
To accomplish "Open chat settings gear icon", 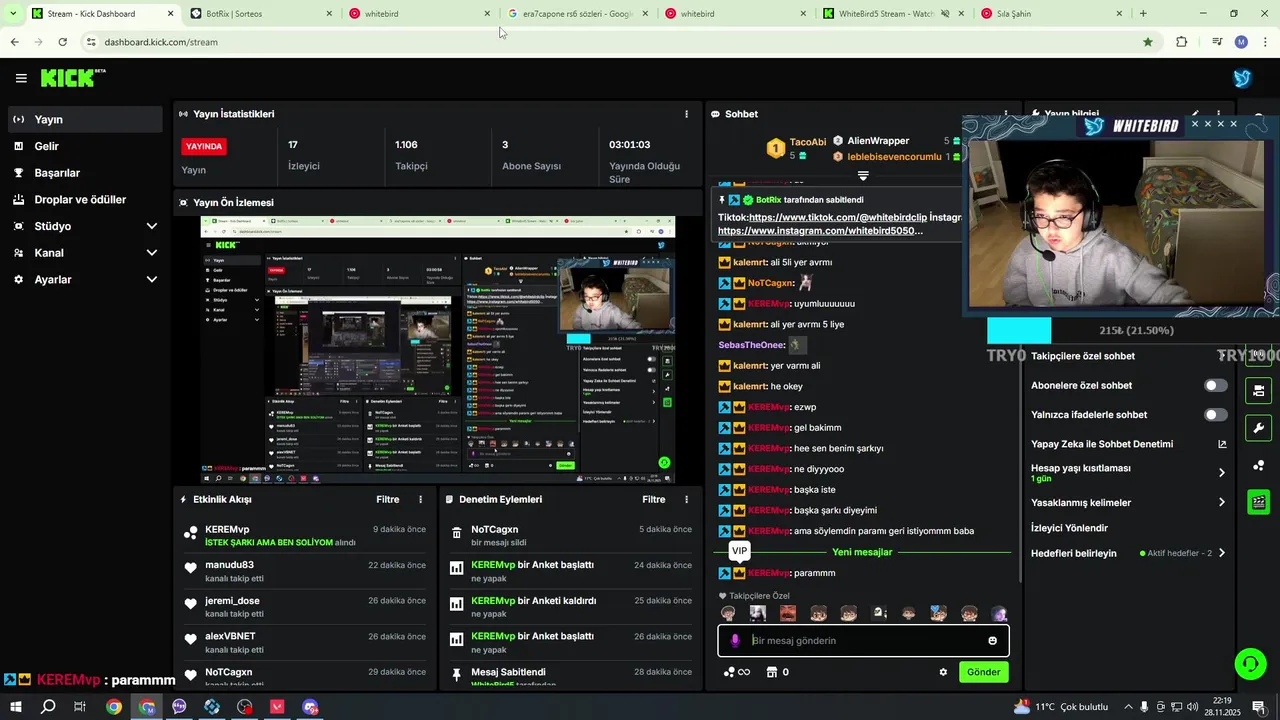I will tap(943, 672).
